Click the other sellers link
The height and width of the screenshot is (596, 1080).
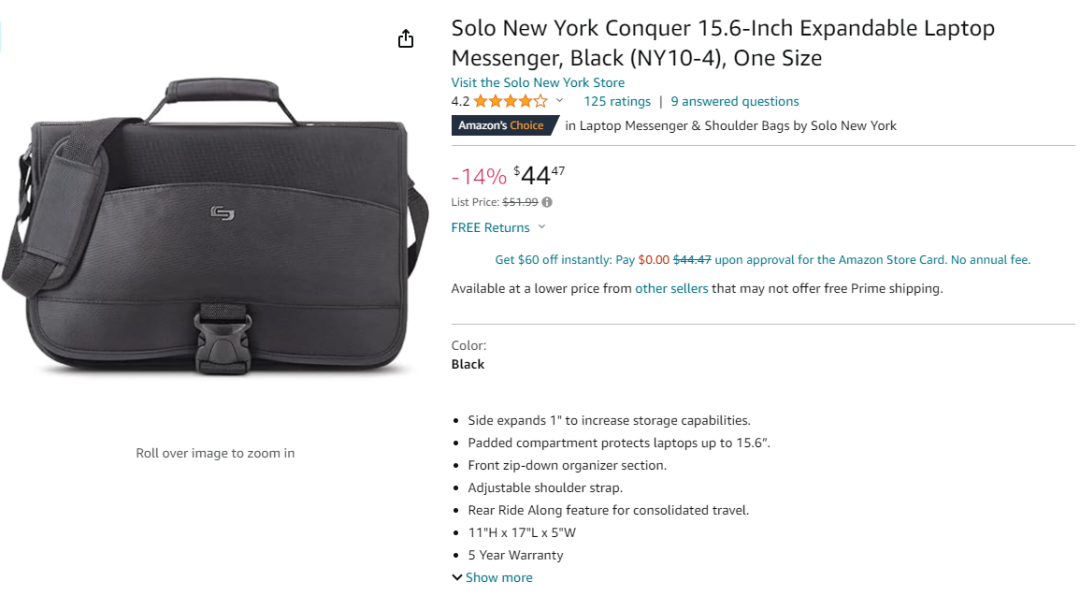tap(671, 289)
